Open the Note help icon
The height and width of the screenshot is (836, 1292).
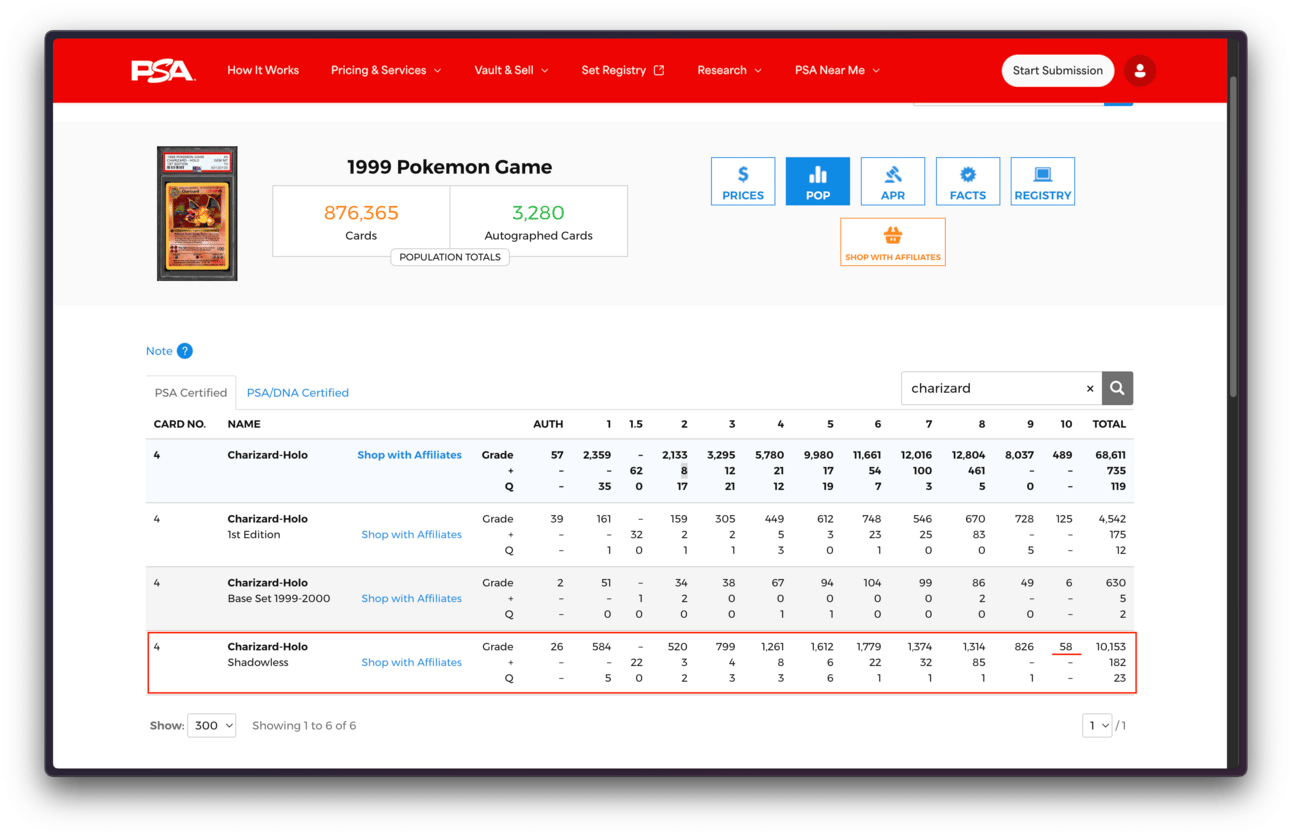185,351
